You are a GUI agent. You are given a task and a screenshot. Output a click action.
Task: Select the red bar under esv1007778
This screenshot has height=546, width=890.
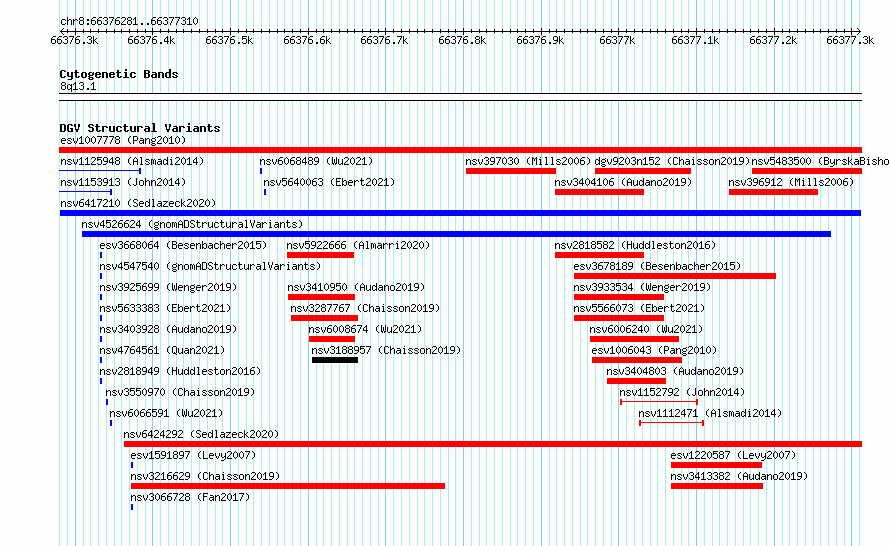pyautogui.click(x=460, y=150)
